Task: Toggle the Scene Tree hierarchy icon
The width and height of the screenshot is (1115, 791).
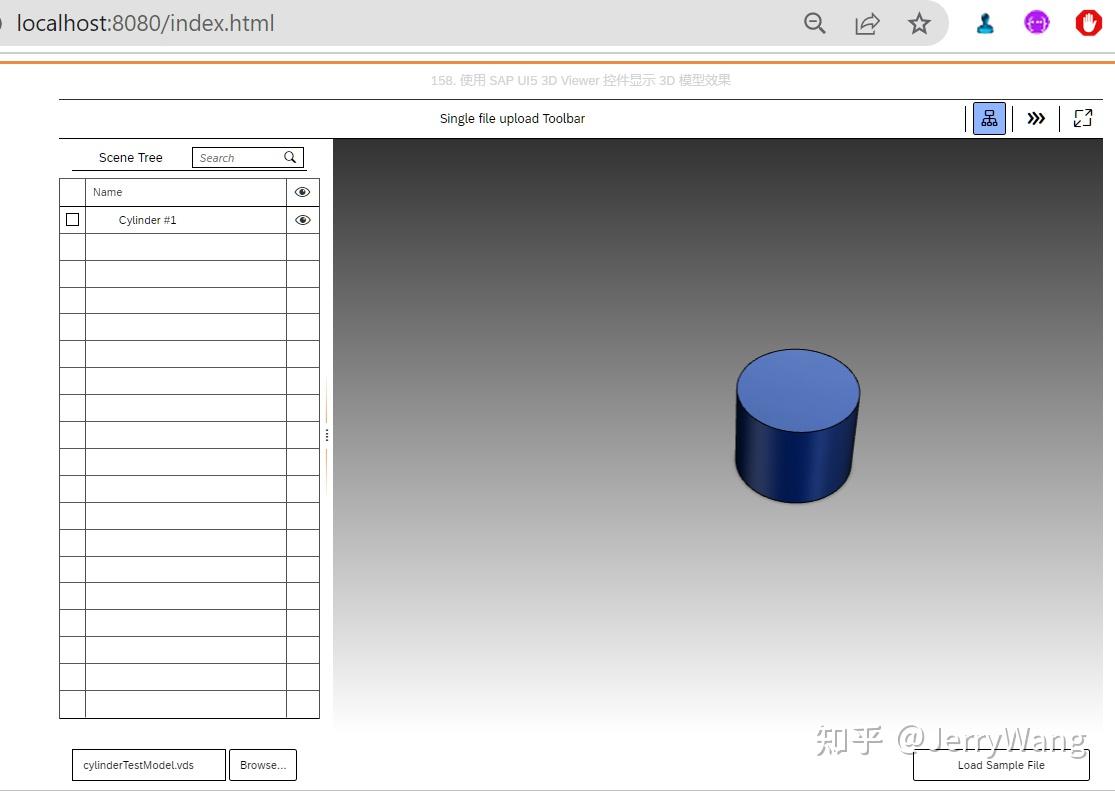Action: click(988, 118)
